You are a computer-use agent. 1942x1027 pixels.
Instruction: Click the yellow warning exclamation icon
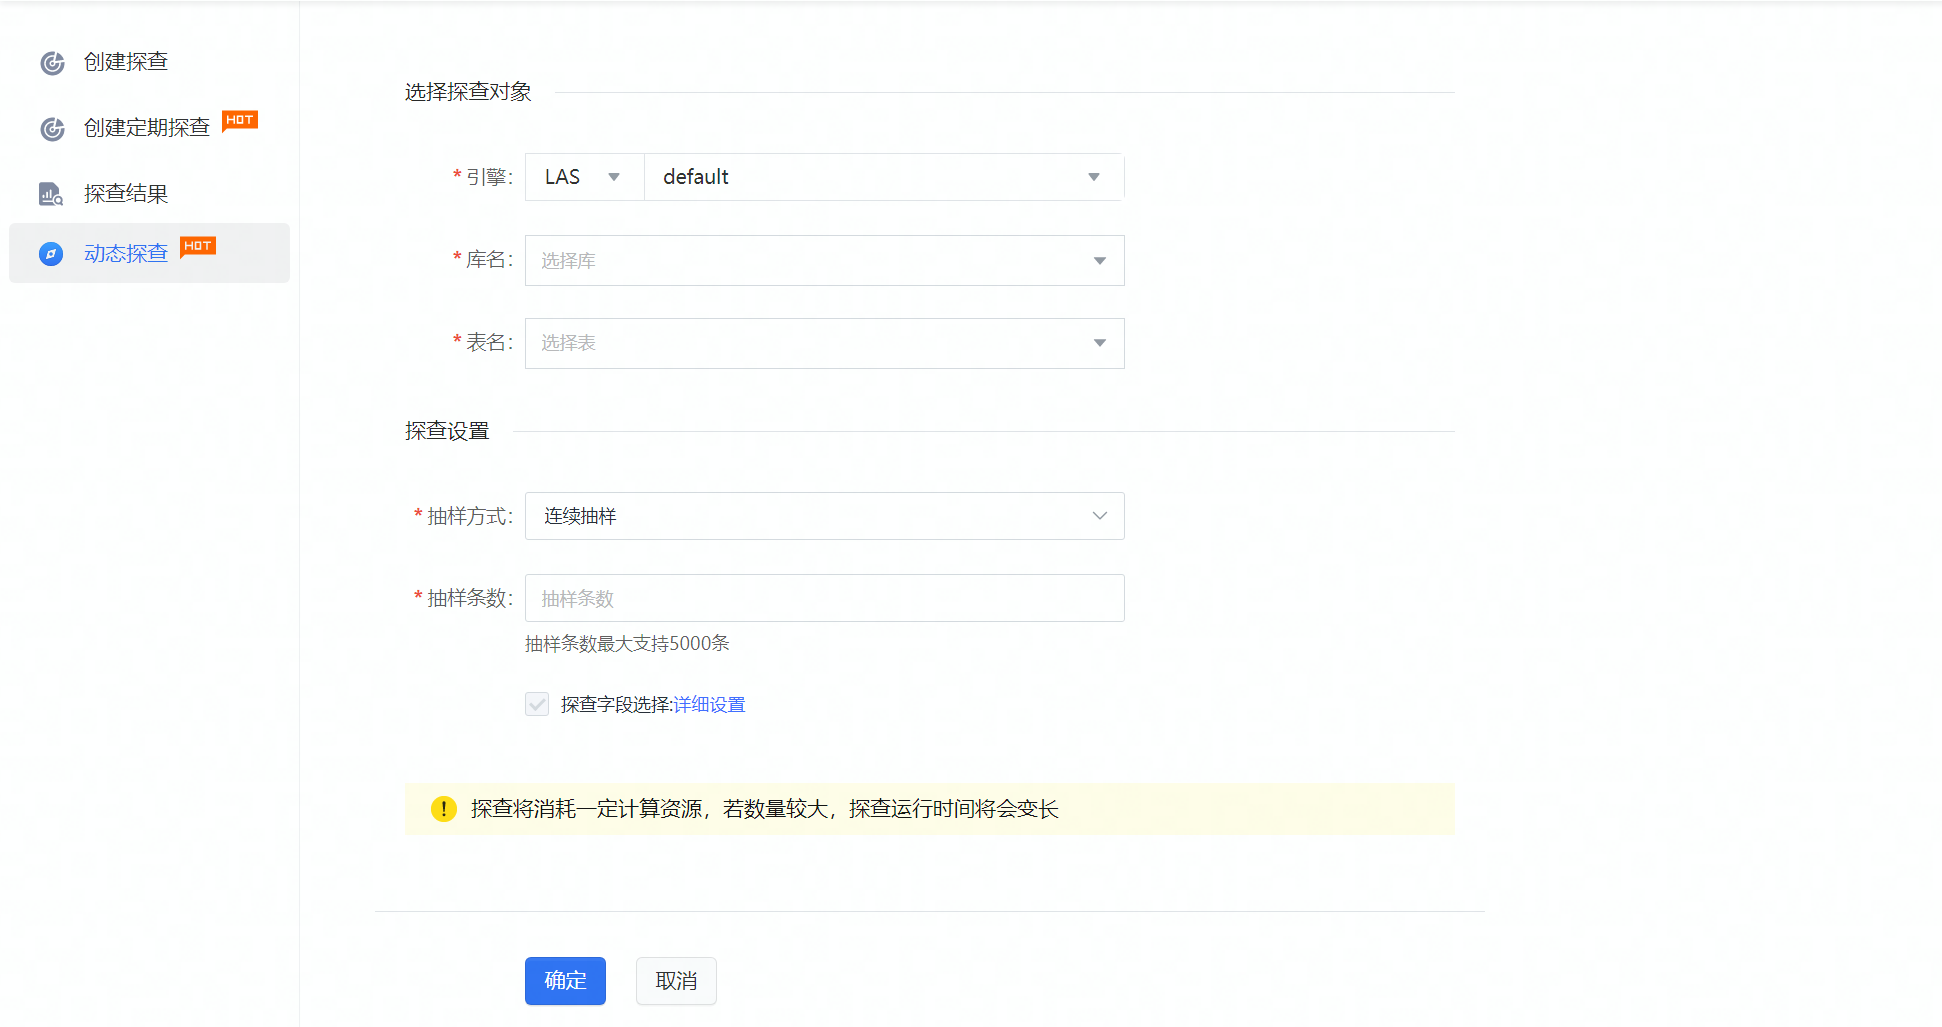[443, 809]
